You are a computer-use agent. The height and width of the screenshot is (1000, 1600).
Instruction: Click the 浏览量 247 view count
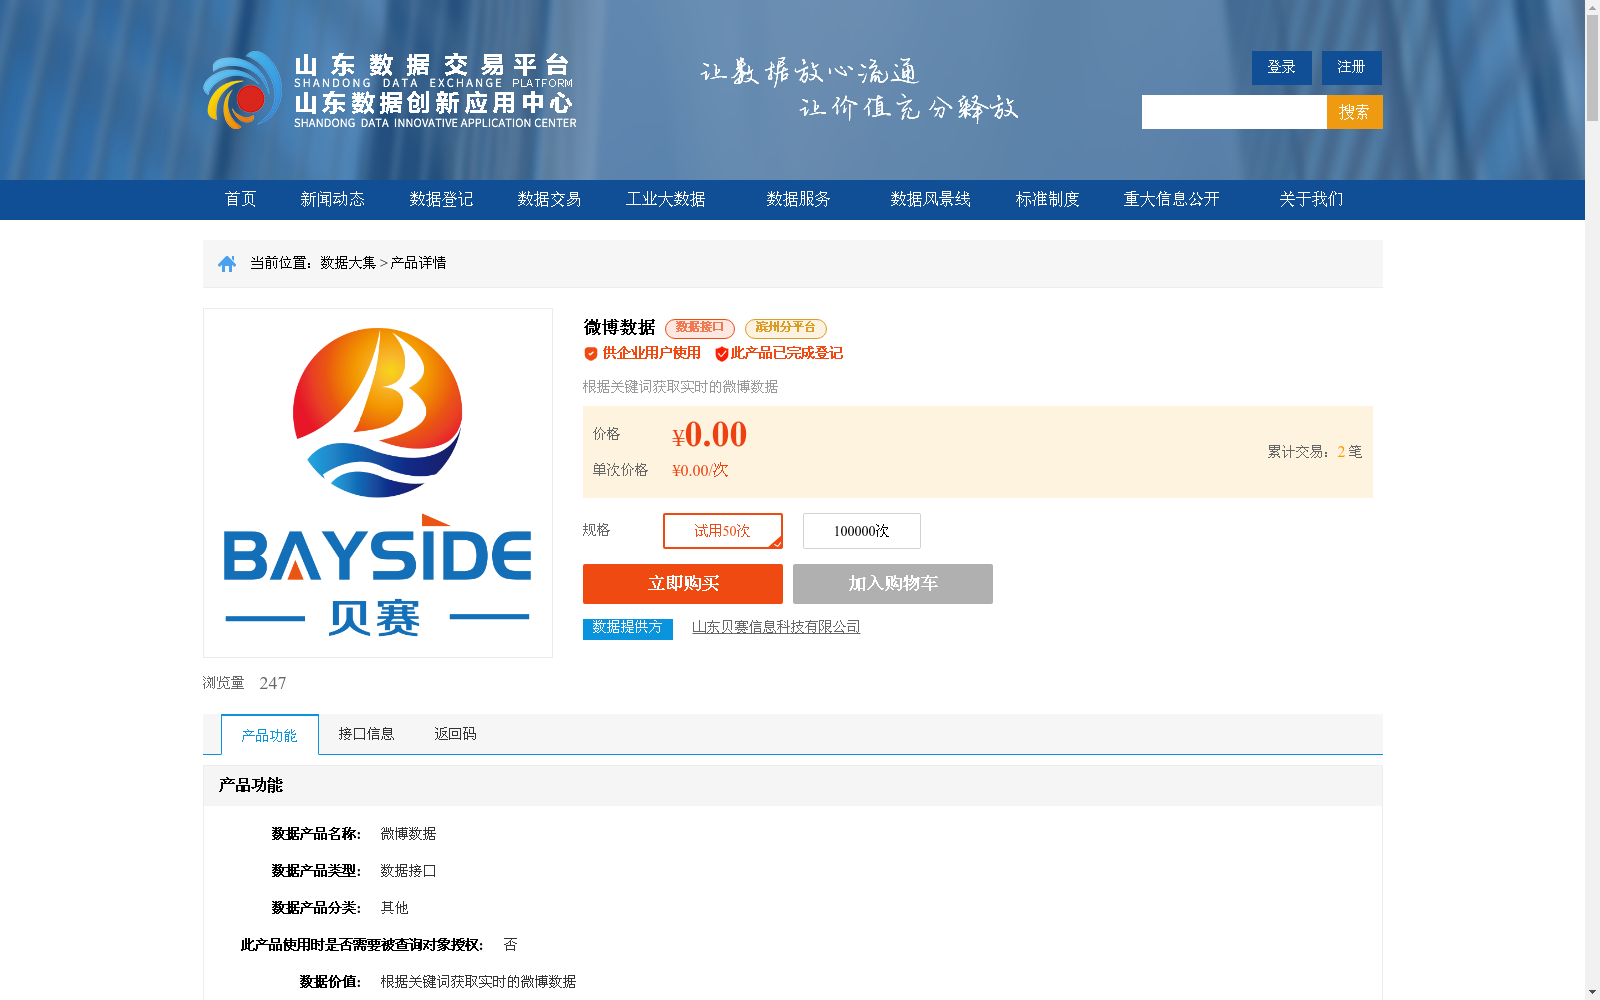(245, 683)
